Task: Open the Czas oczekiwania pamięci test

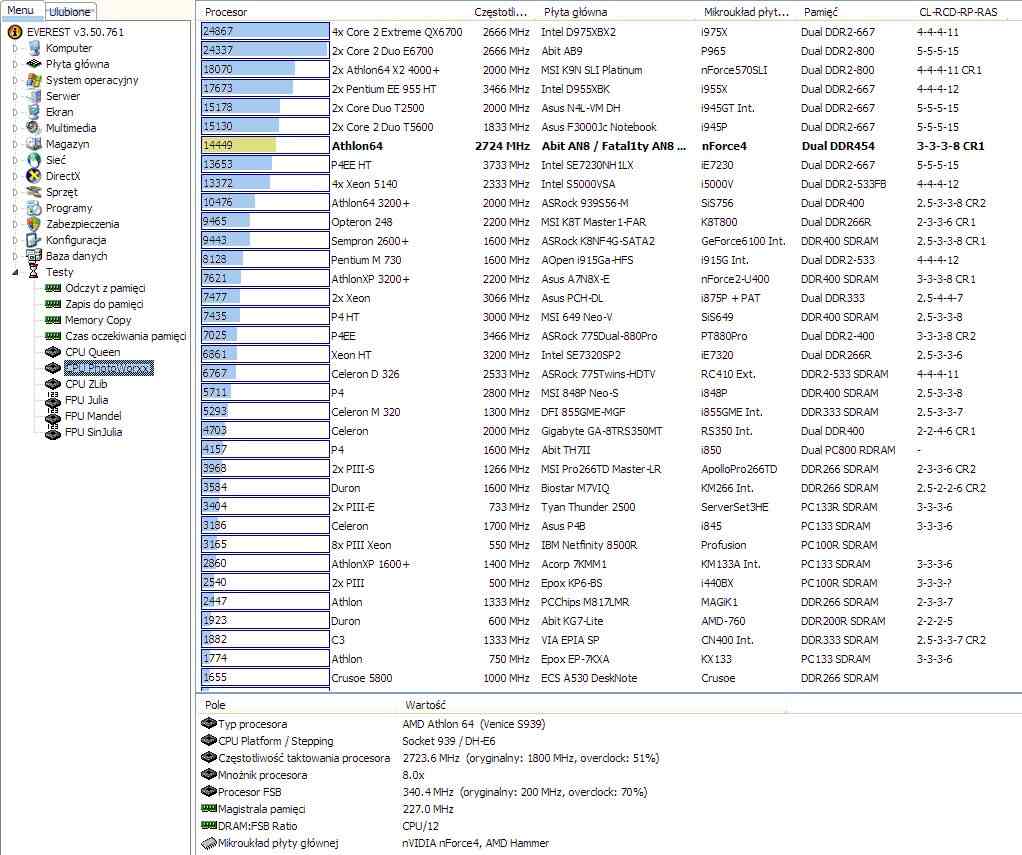Action: 126,336
